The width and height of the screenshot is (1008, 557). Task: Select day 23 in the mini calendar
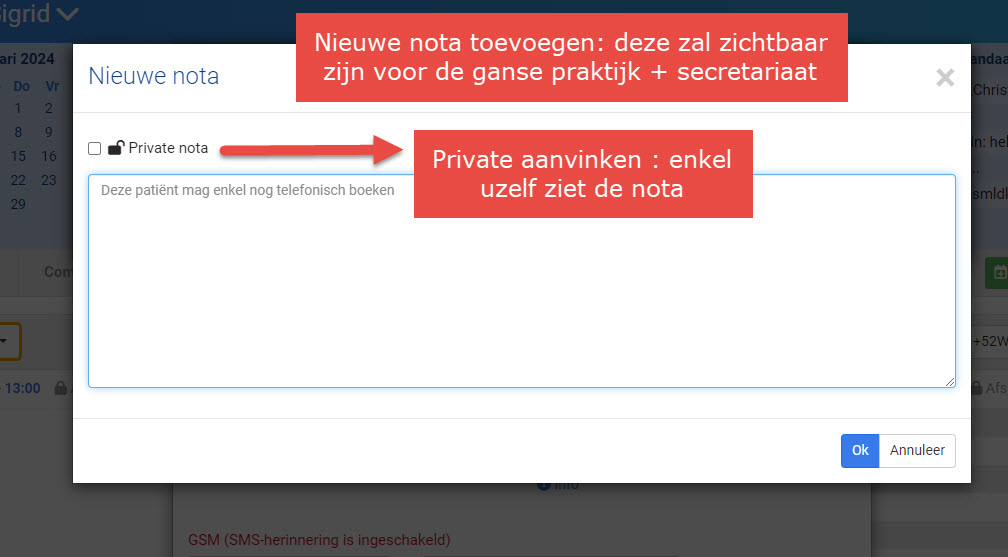[x=49, y=180]
